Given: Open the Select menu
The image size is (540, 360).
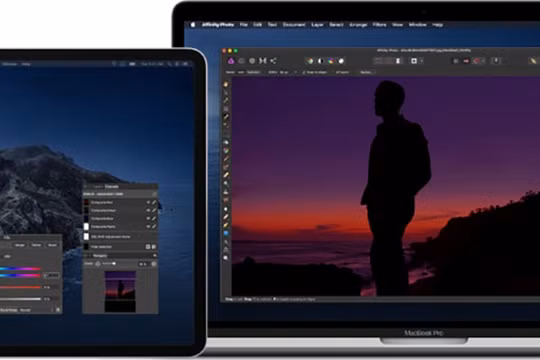Looking at the screenshot, I should (336, 25).
